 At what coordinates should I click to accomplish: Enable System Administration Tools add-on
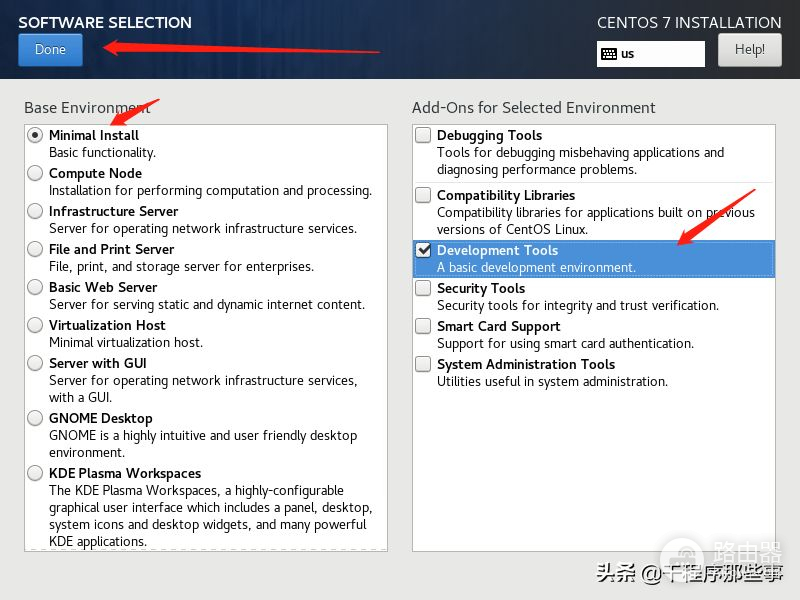click(x=424, y=364)
